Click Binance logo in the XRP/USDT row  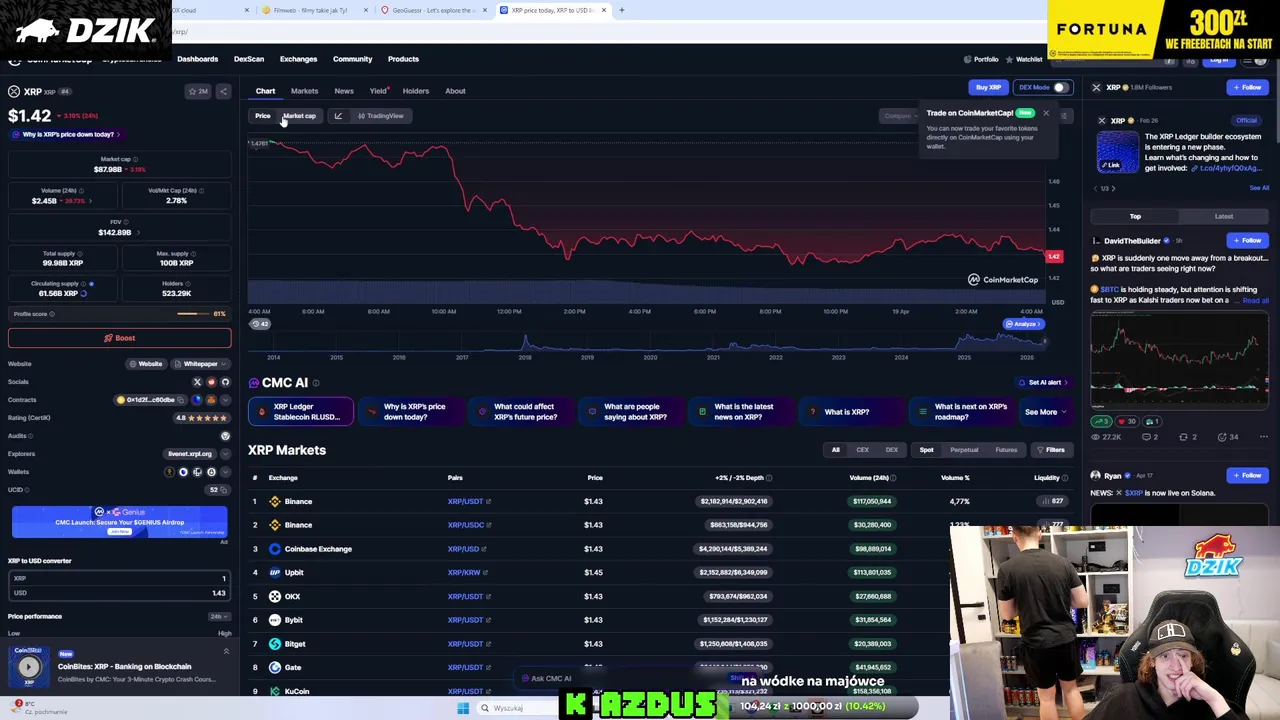[275, 501]
